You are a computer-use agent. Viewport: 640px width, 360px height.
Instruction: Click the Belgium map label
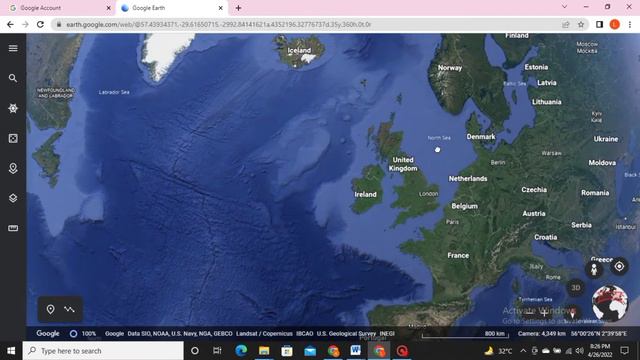point(464,206)
